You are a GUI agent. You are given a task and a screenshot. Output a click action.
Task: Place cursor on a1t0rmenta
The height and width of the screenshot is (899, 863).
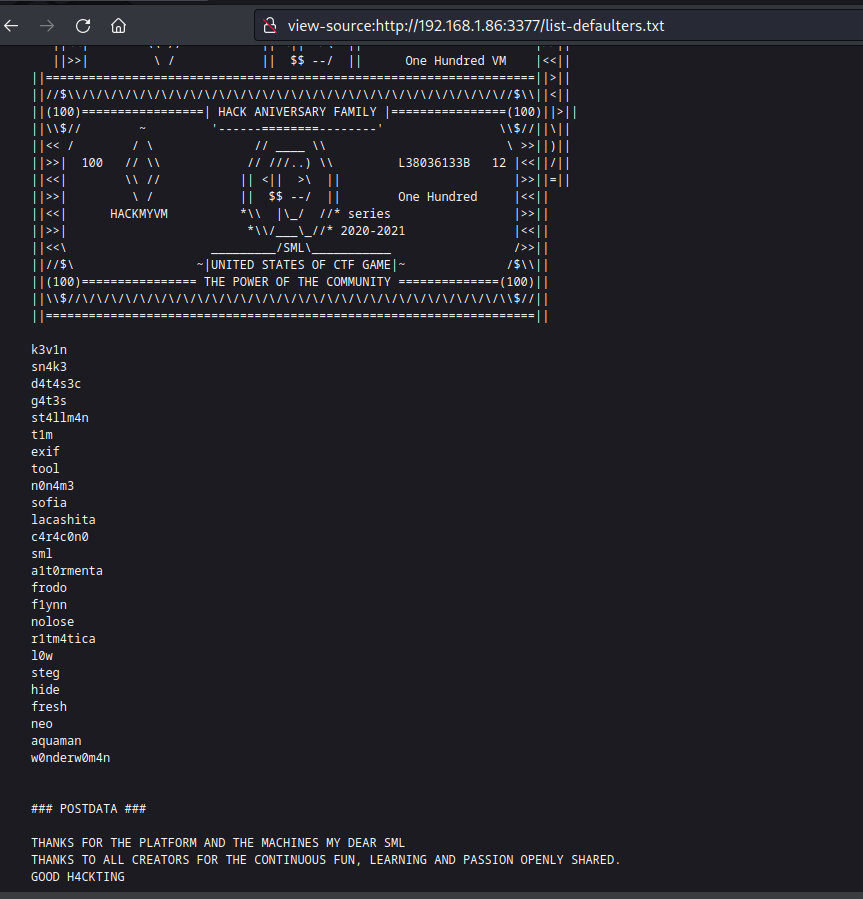click(67, 570)
